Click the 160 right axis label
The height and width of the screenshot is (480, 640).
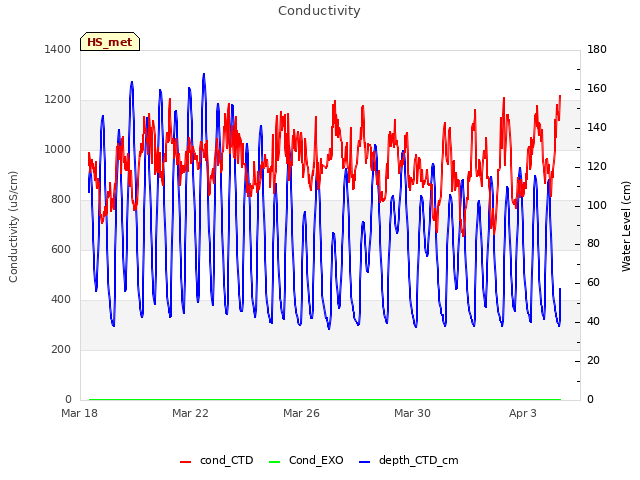pyautogui.click(x=597, y=89)
